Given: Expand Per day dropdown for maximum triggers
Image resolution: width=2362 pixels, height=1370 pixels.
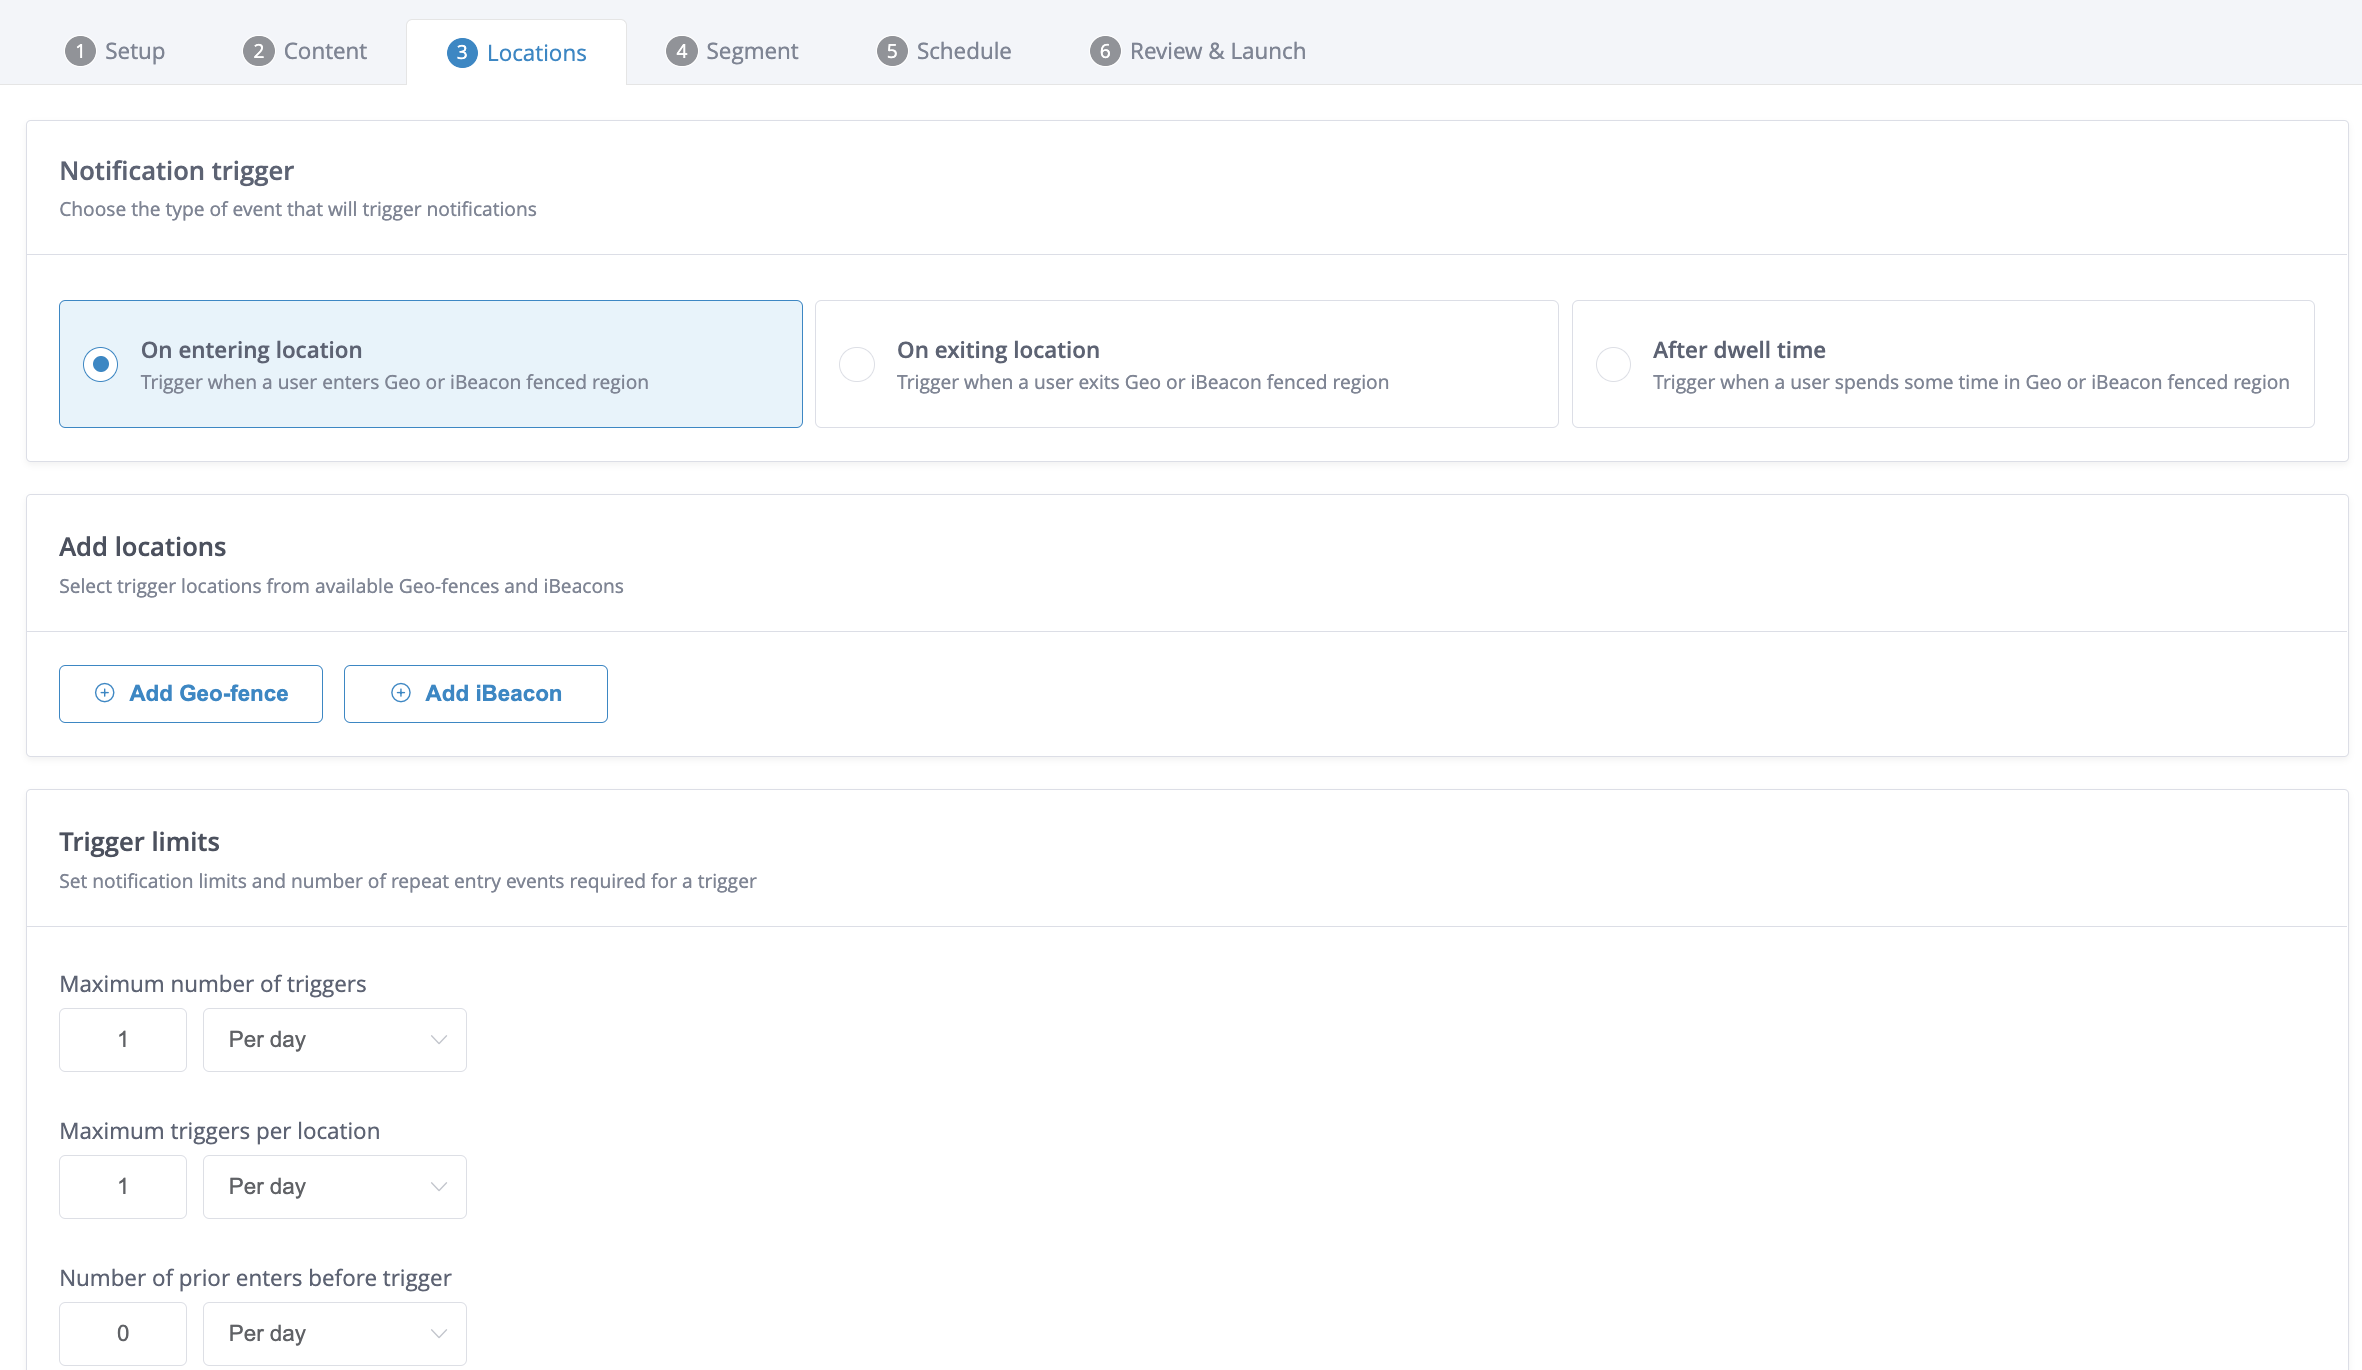Looking at the screenshot, I should (335, 1040).
